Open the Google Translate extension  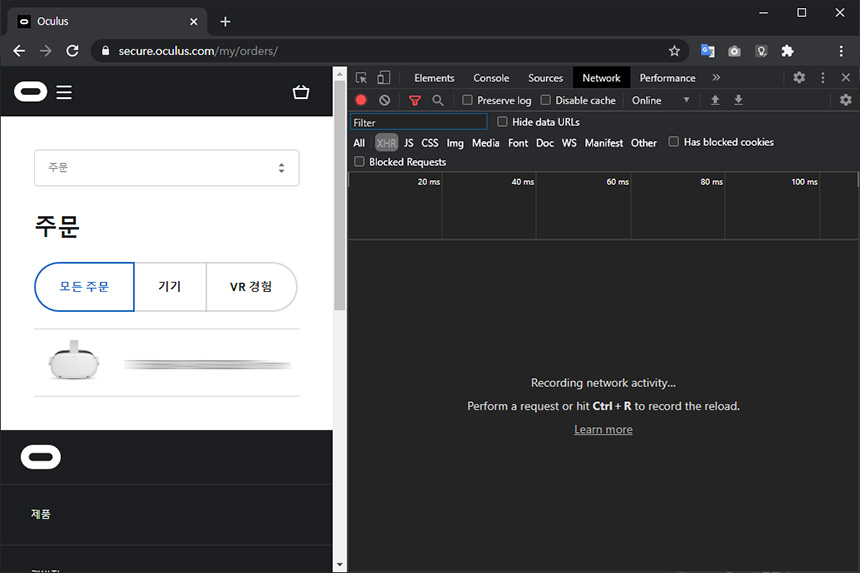pos(708,51)
